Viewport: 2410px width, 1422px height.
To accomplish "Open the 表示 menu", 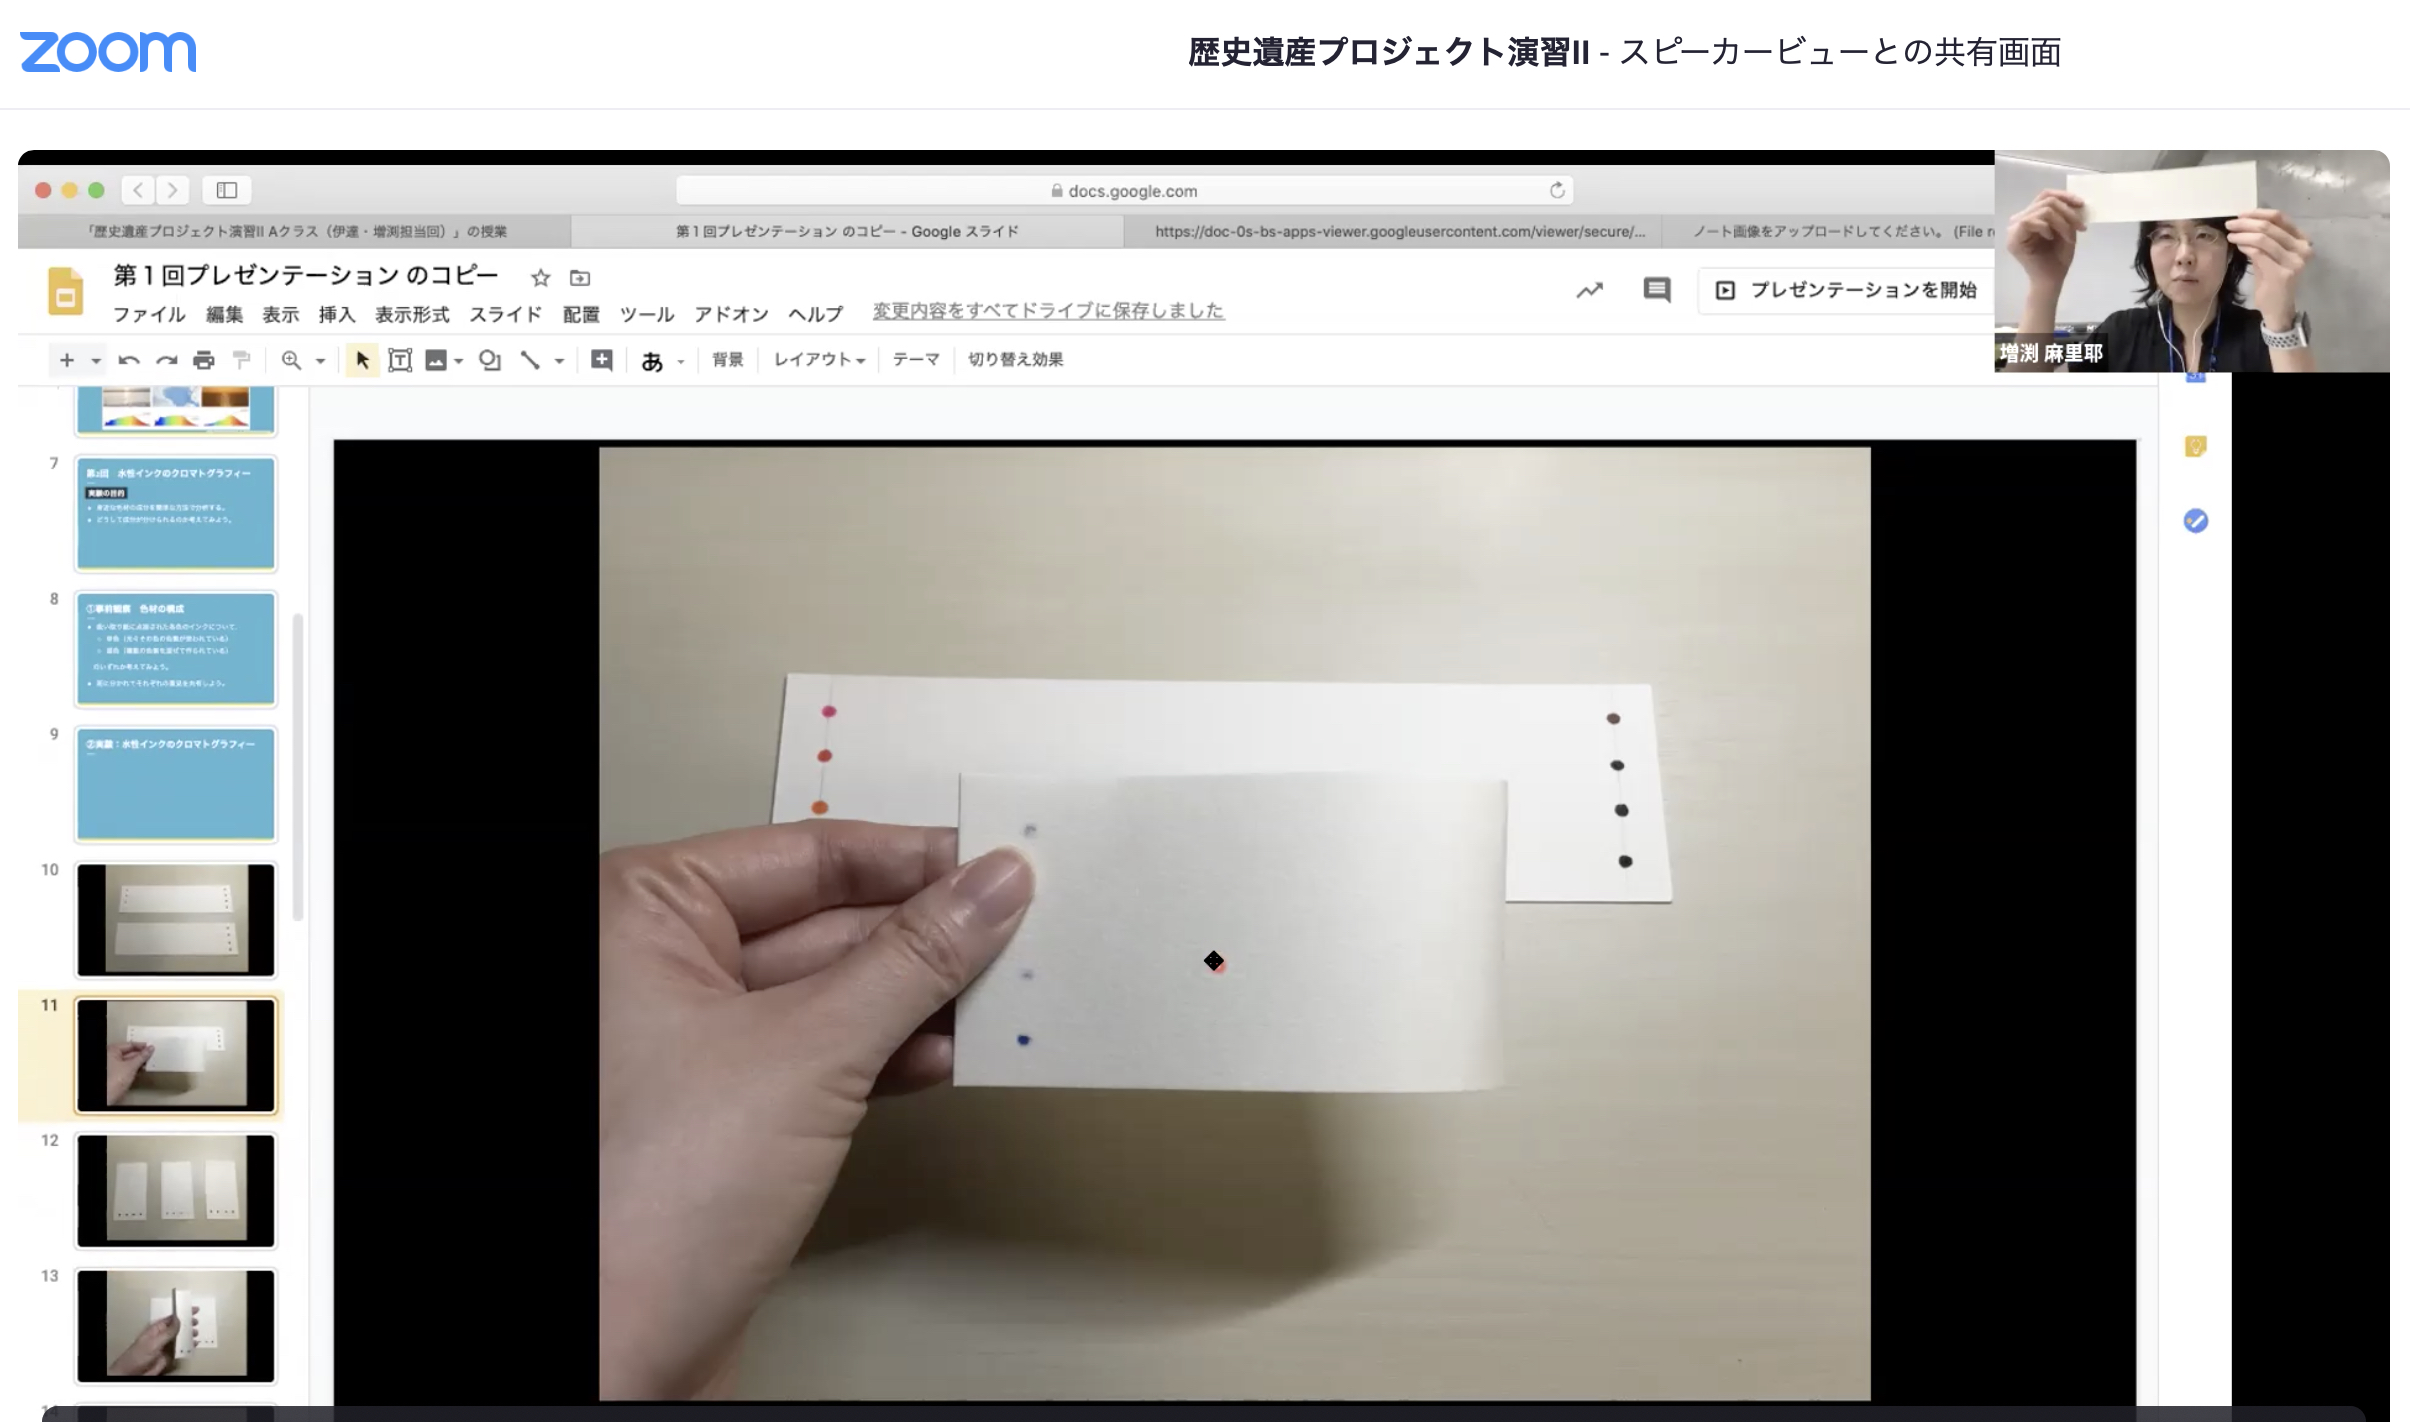I will point(281,315).
